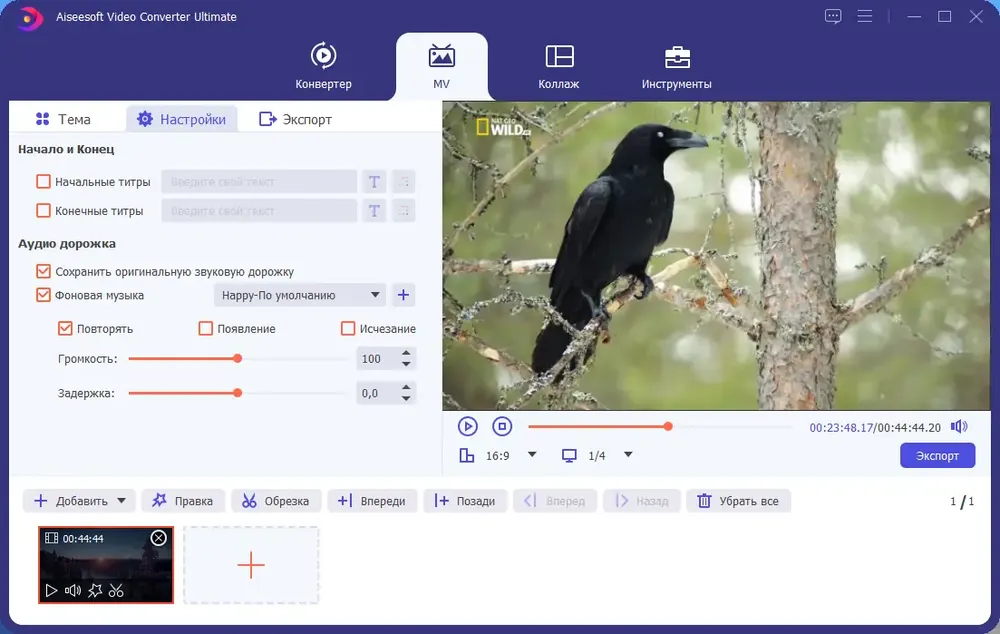Click the stop button under the preview
Screen dimensions: 1000x634
click(502, 426)
